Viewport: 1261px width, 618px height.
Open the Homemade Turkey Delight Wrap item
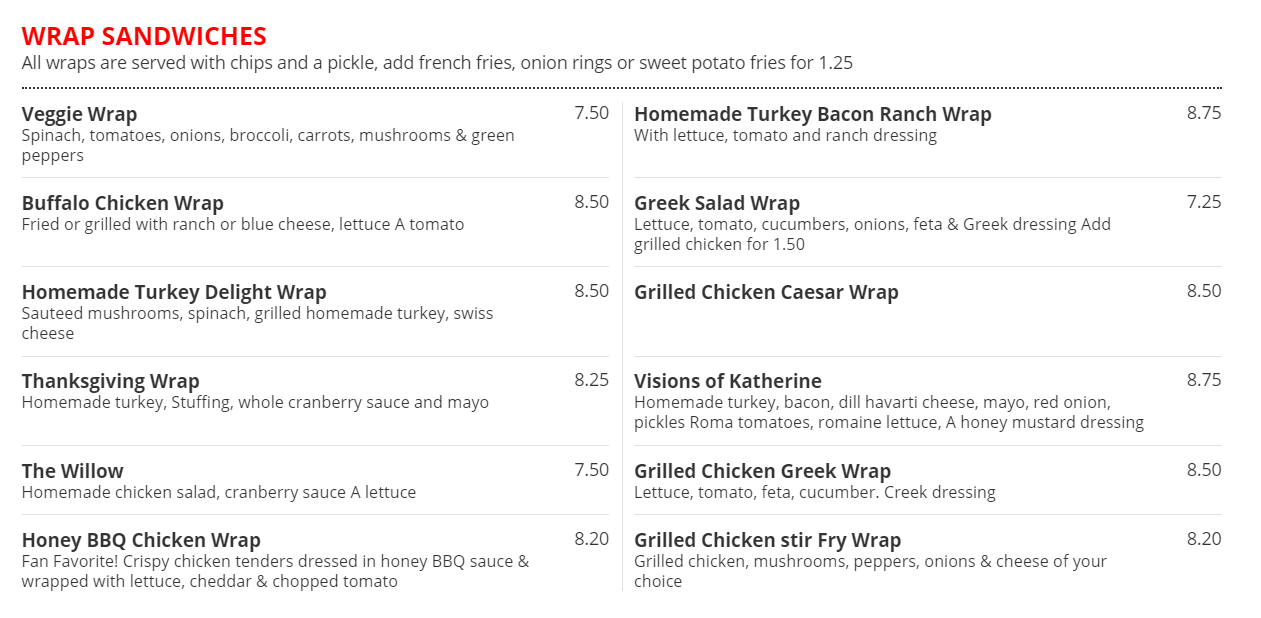174,292
